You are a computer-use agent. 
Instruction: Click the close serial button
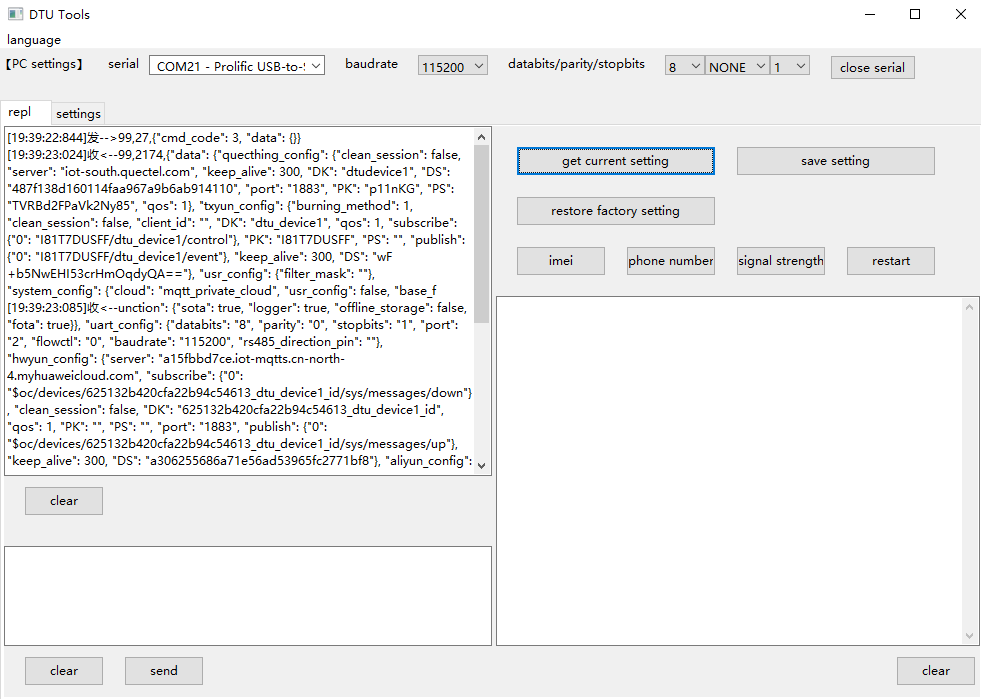(x=871, y=67)
